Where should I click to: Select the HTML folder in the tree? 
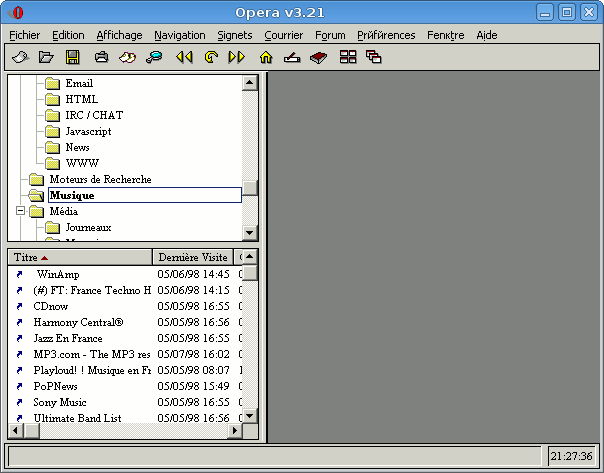click(82, 100)
